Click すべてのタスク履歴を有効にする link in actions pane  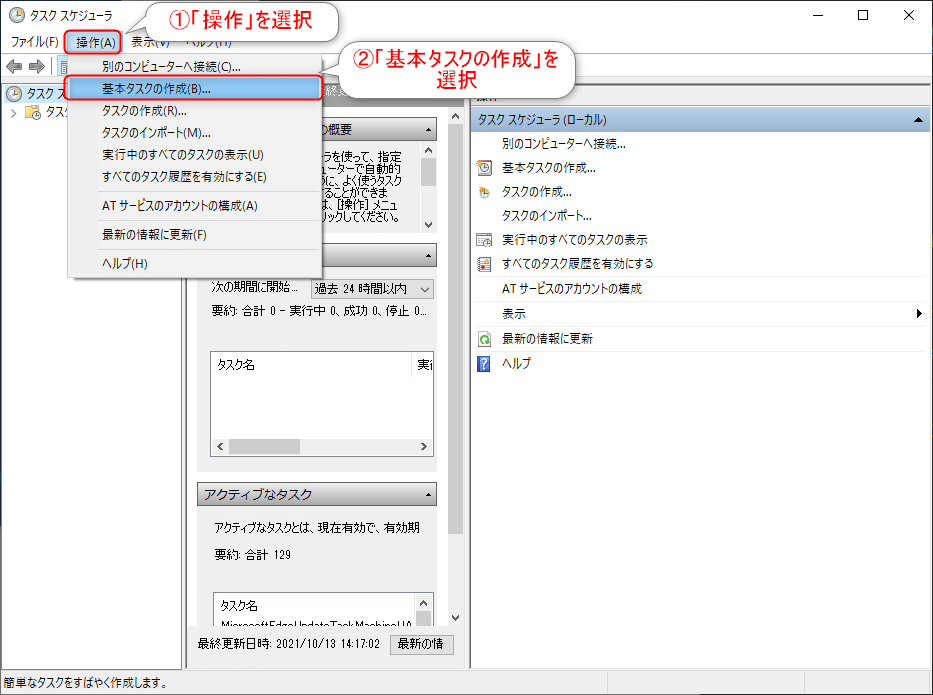coord(577,264)
